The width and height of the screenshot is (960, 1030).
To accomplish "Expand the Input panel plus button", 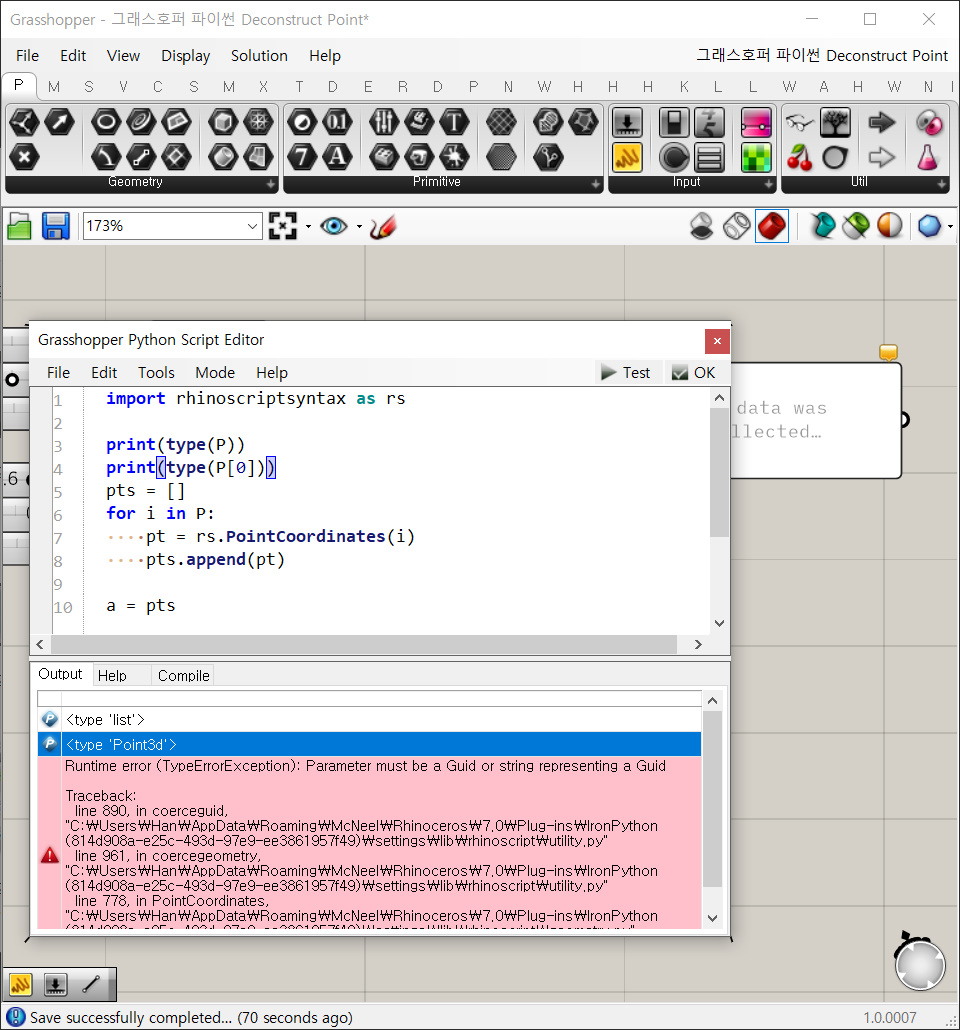I will click(x=769, y=185).
